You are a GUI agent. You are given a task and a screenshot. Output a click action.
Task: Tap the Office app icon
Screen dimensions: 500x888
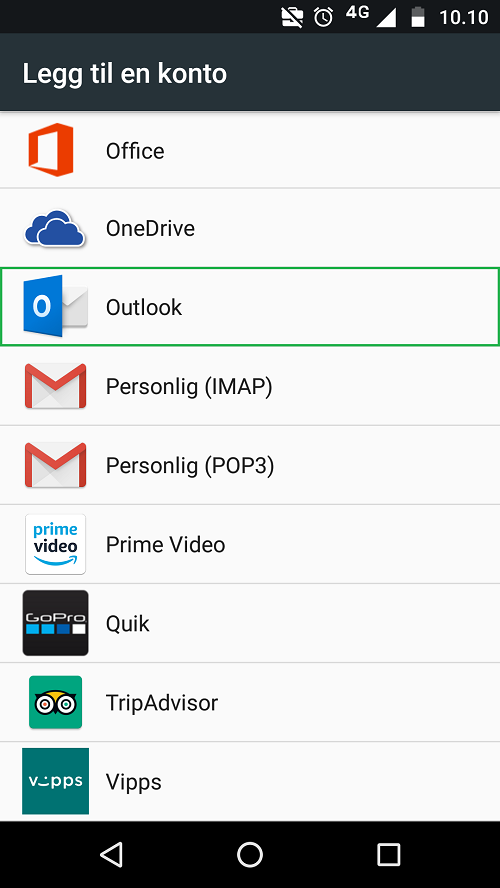(x=51, y=150)
